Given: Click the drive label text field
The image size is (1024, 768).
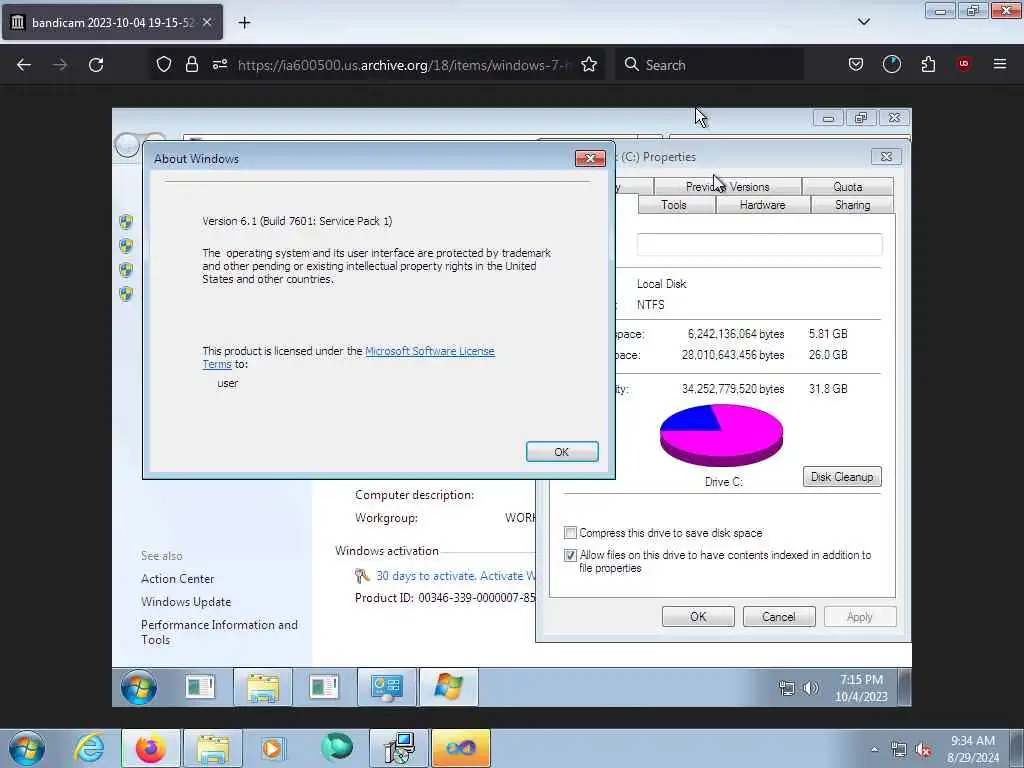Looking at the screenshot, I should point(759,244).
